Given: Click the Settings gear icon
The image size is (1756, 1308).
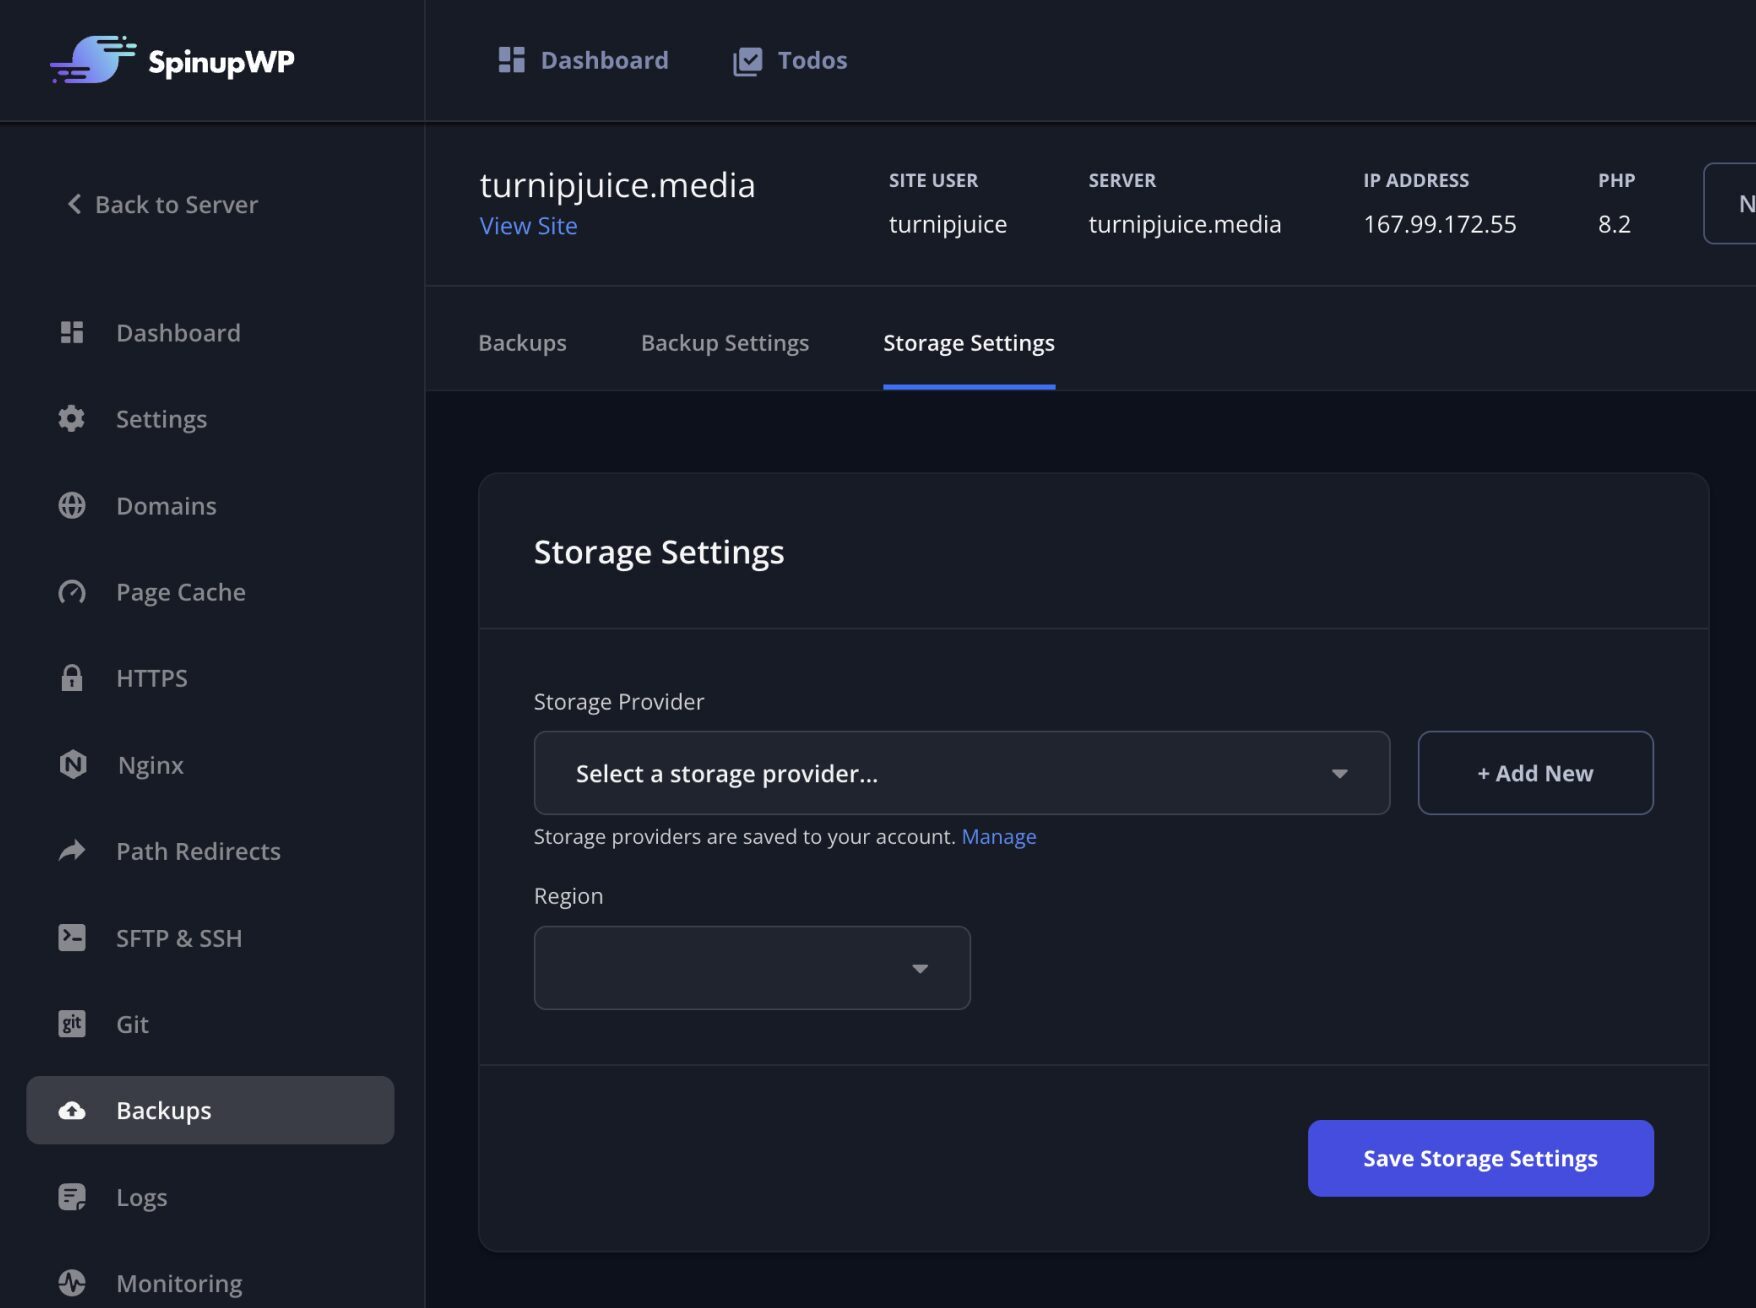Looking at the screenshot, I should click(x=72, y=418).
